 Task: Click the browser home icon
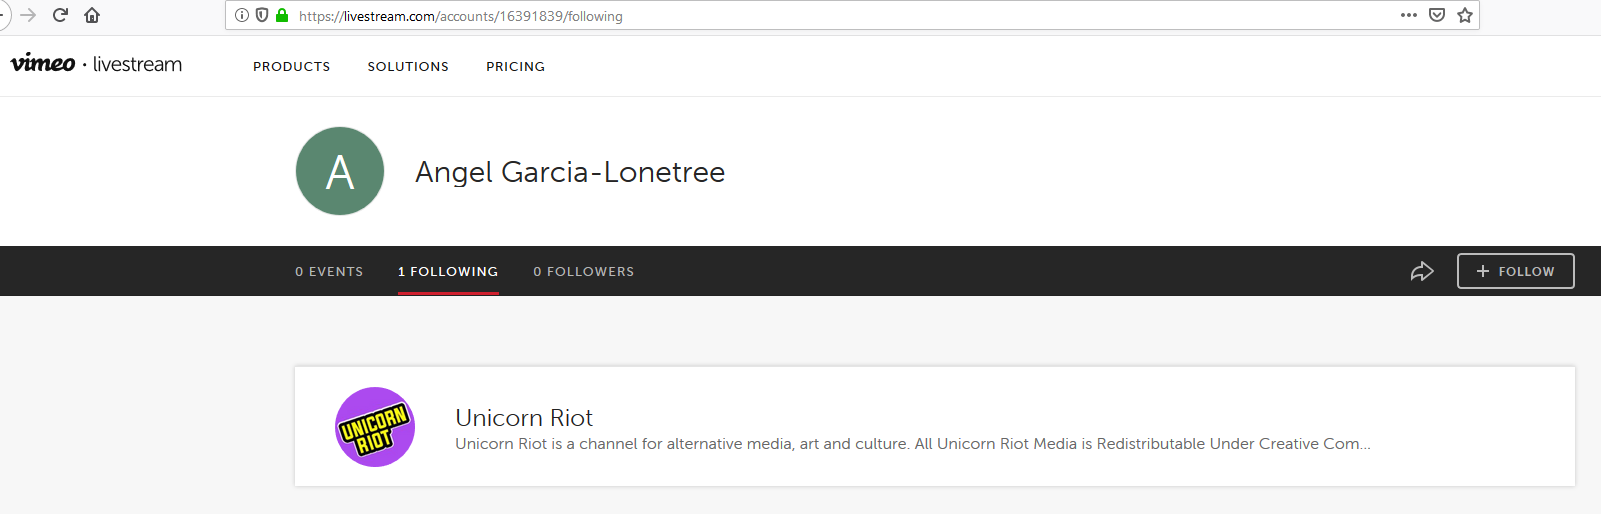92,15
